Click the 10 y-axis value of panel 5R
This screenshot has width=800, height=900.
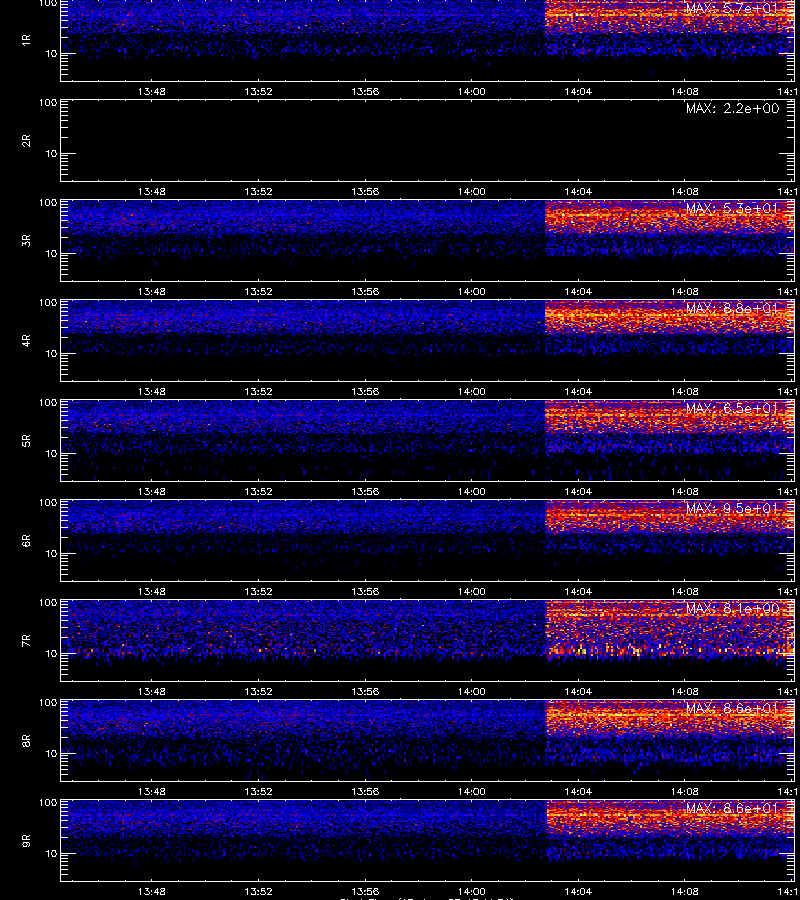click(x=52, y=453)
